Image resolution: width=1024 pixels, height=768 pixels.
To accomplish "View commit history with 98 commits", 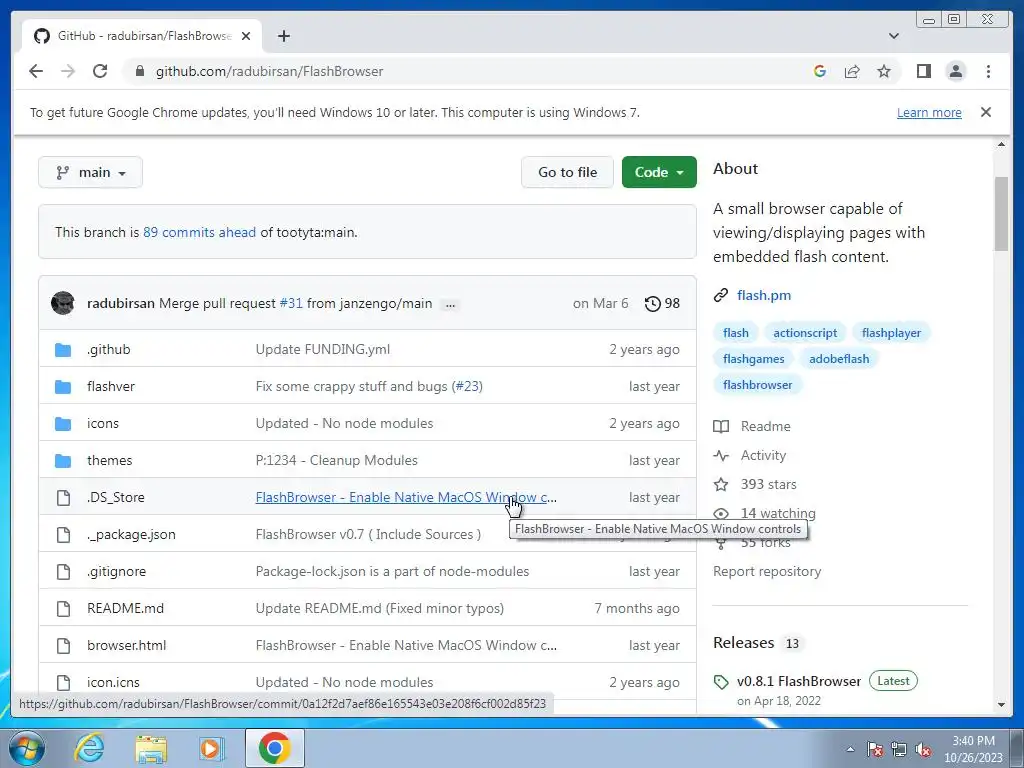I will coord(662,304).
